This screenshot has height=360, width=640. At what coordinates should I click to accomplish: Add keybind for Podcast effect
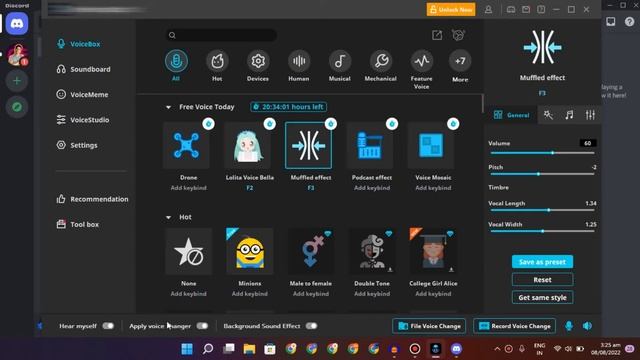pos(372,188)
